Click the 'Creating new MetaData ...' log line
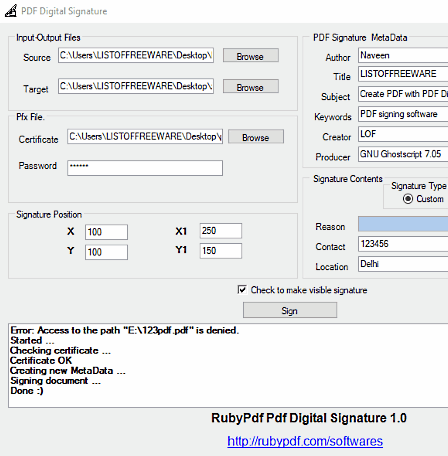448x456 pixels. (68, 371)
